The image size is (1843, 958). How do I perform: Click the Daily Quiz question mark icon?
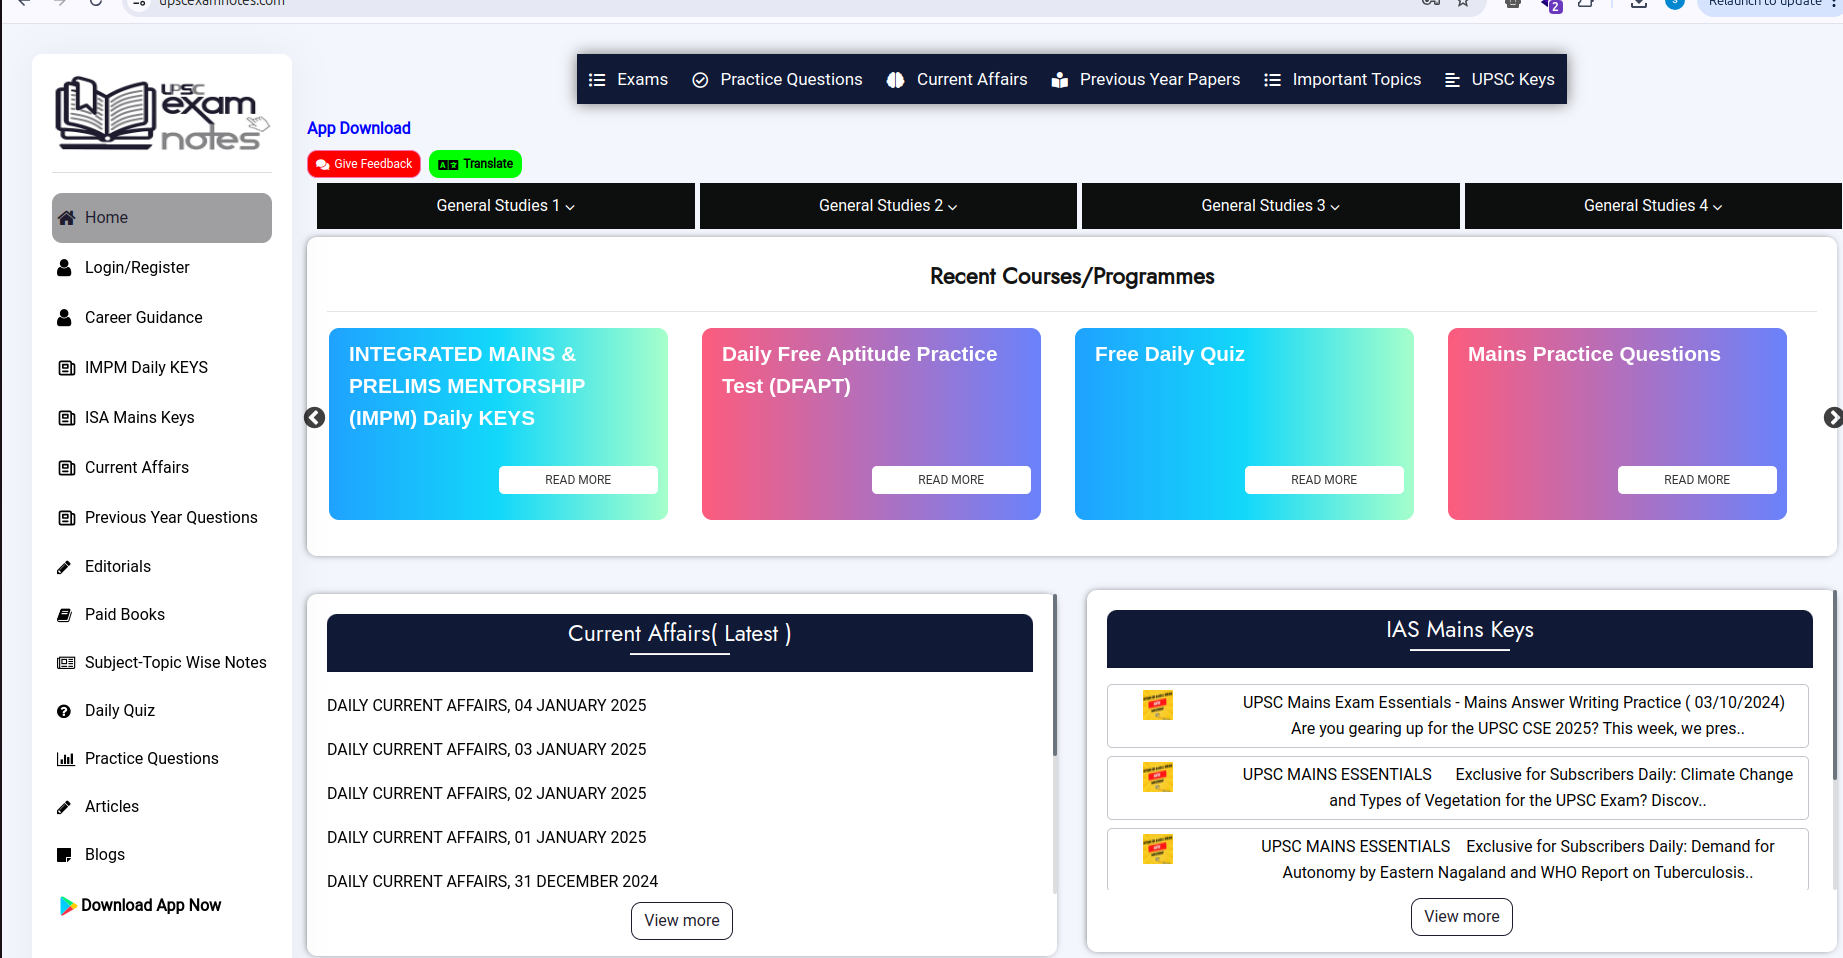coord(65,711)
